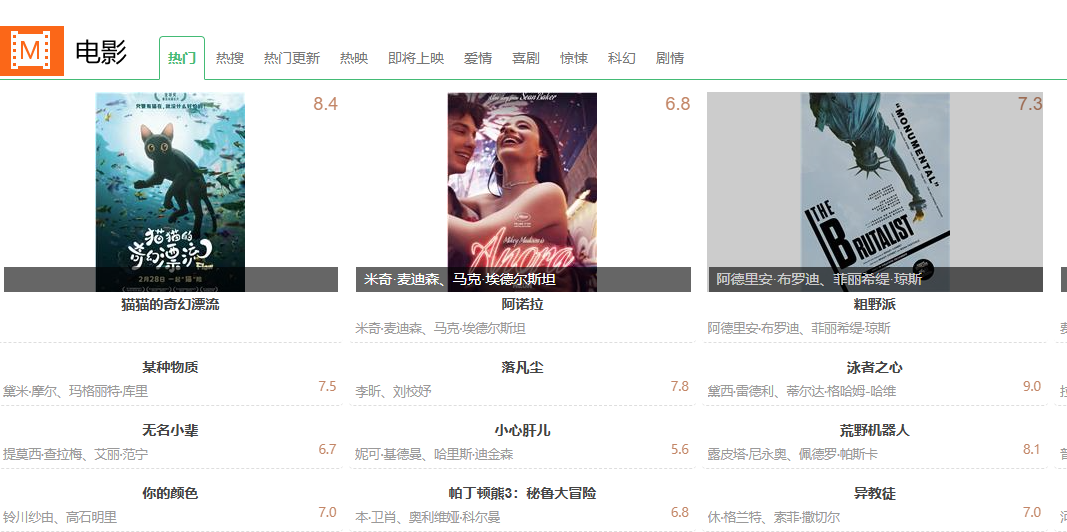This screenshot has width=1067, height=532.
Task: Click the 7.0 score beside 异教徒
Action: pos(1032,512)
